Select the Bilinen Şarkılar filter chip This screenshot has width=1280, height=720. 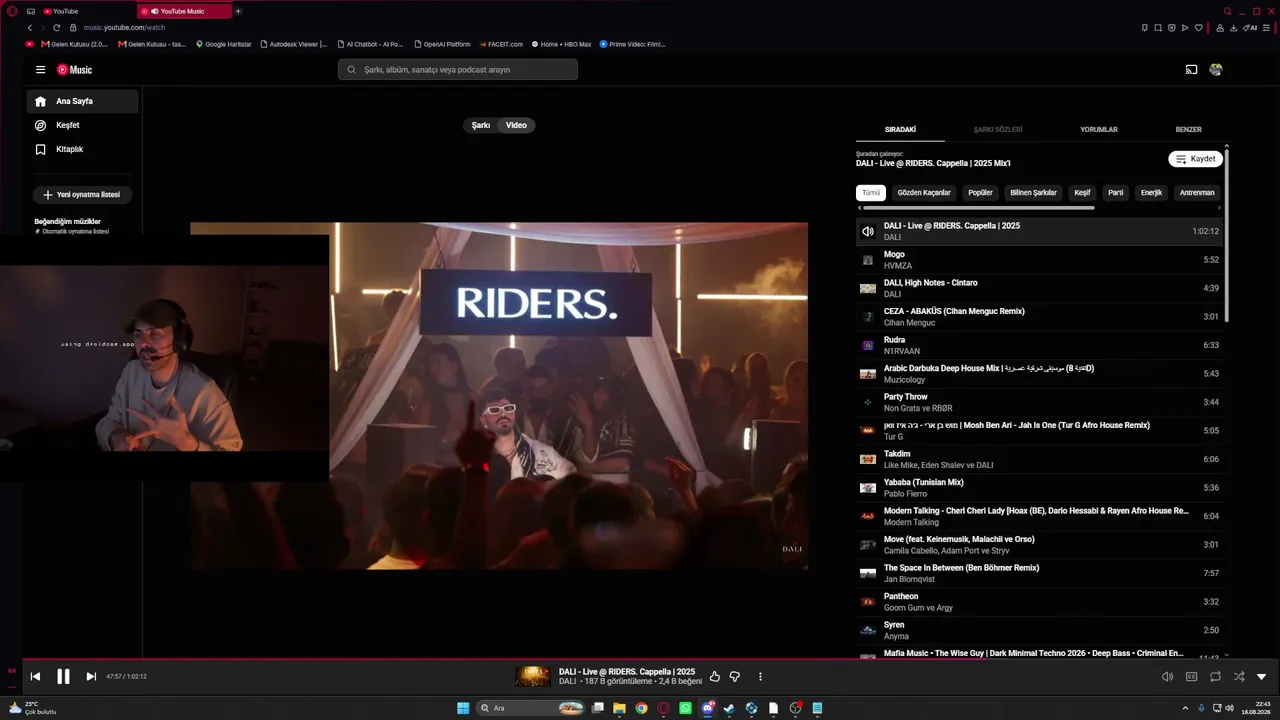pyautogui.click(x=1033, y=193)
